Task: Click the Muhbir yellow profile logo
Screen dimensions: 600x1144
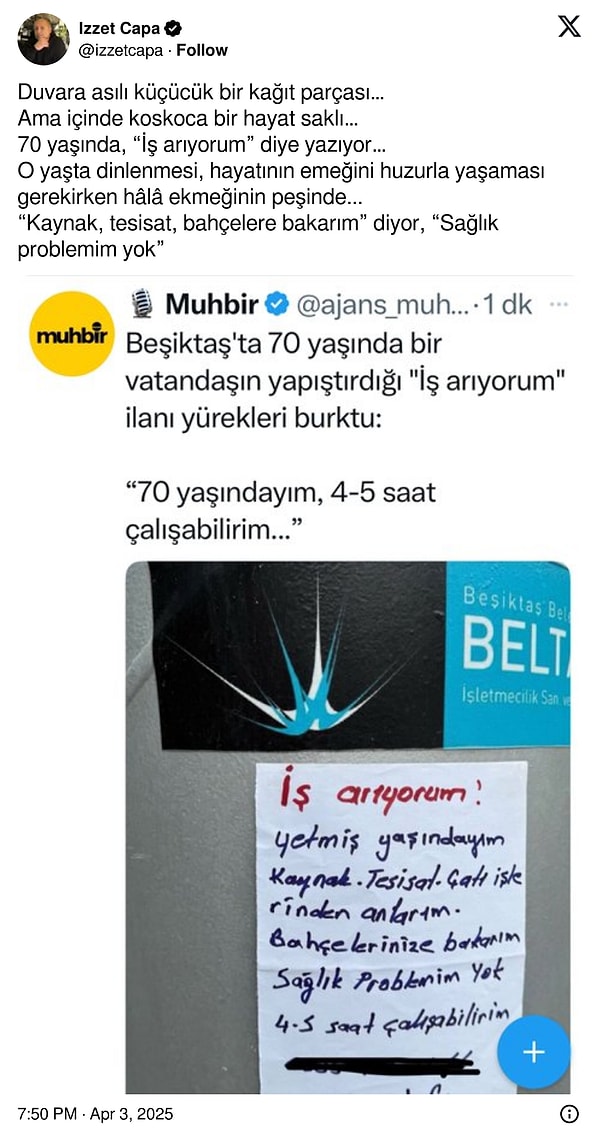Action: pos(72,333)
